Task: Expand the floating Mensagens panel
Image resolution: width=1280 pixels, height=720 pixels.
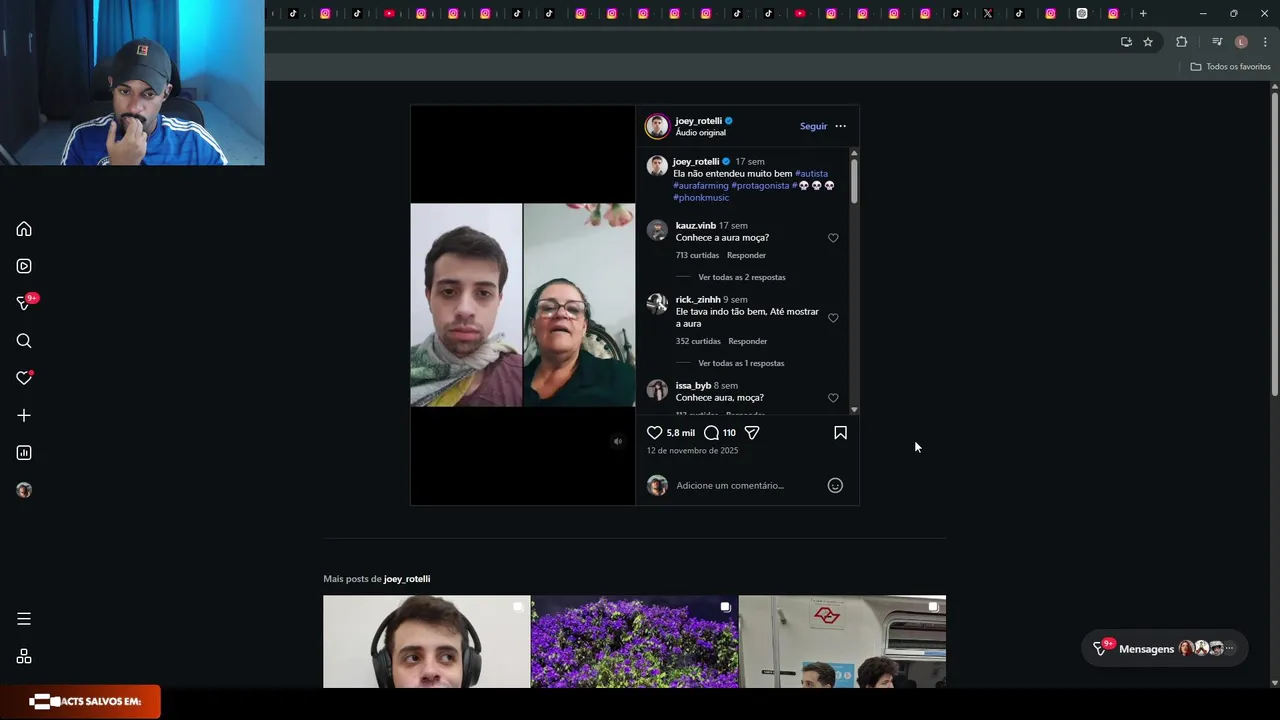Action: 1165,648
